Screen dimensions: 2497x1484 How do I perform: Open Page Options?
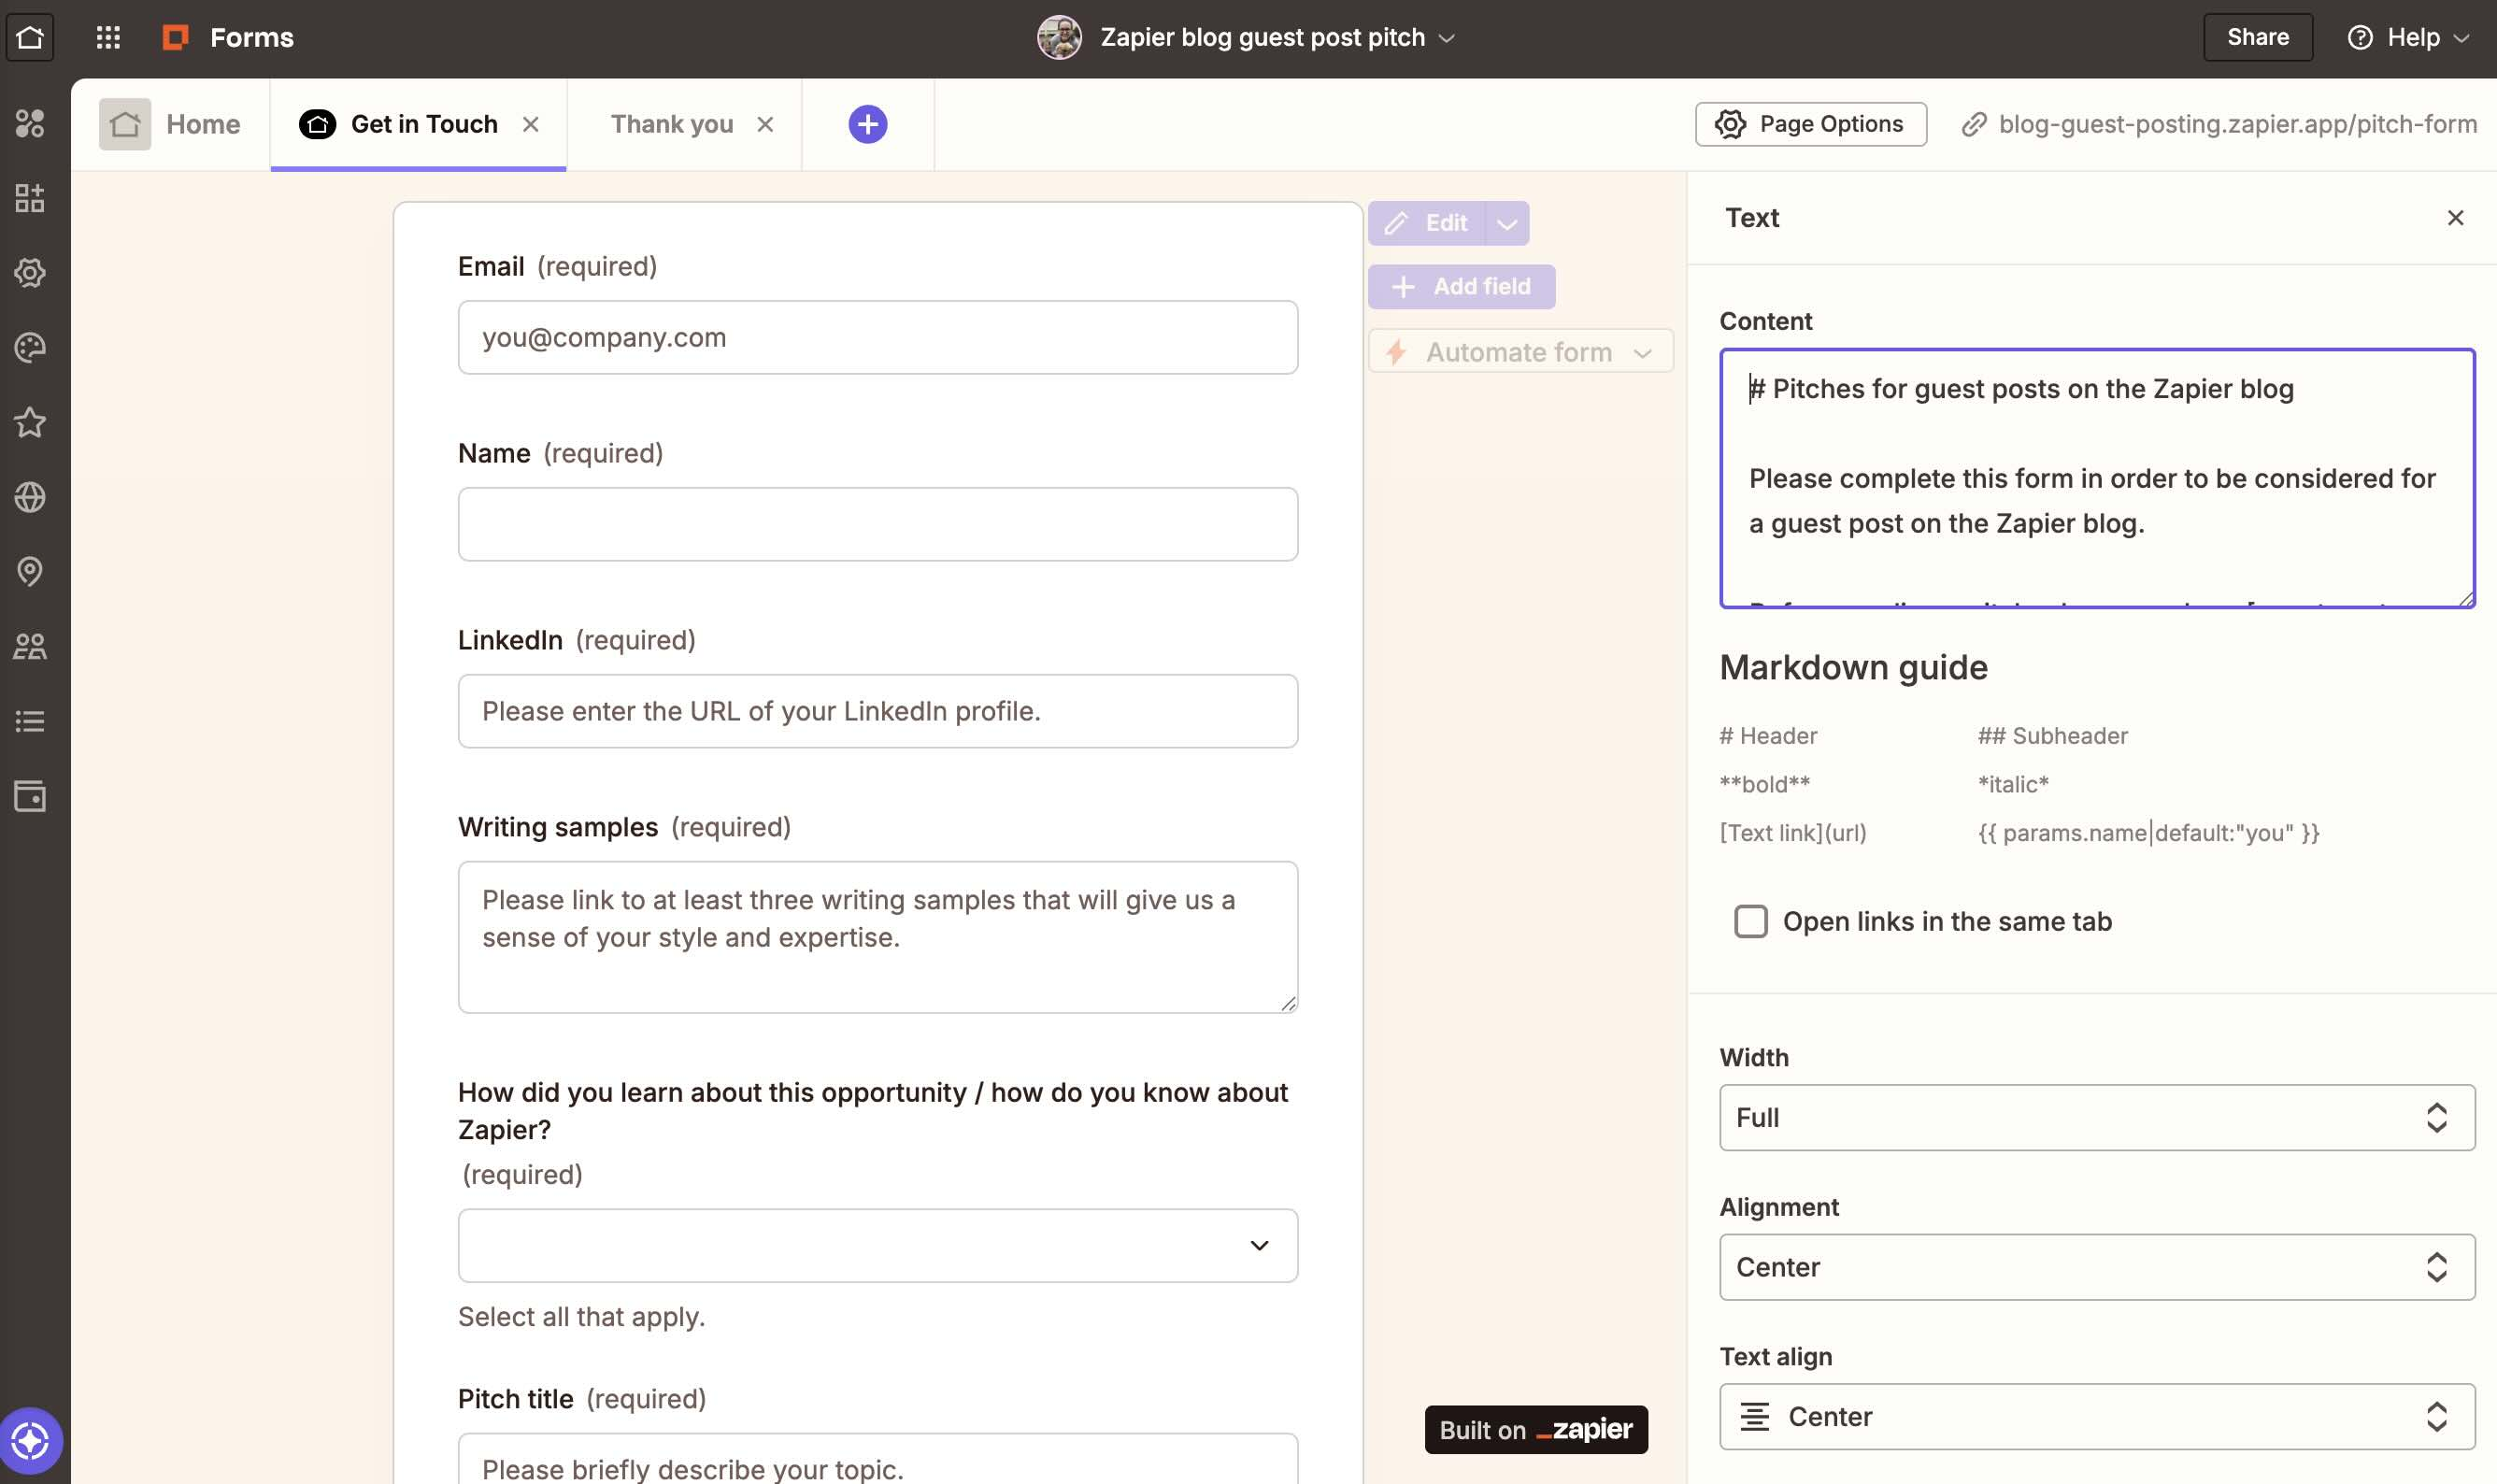[x=1810, y=123]
